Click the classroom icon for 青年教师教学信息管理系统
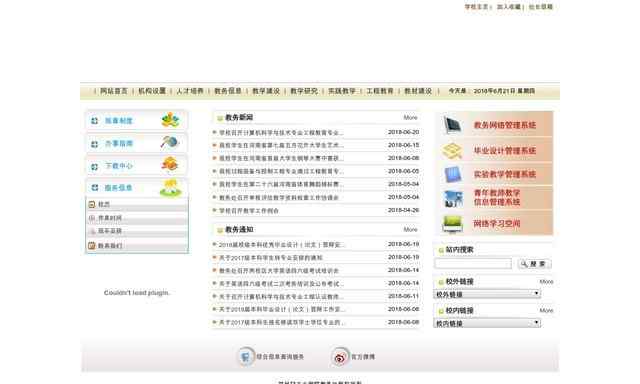The height and width of the screenshot is (384, 640). click(x=453, y=198)
